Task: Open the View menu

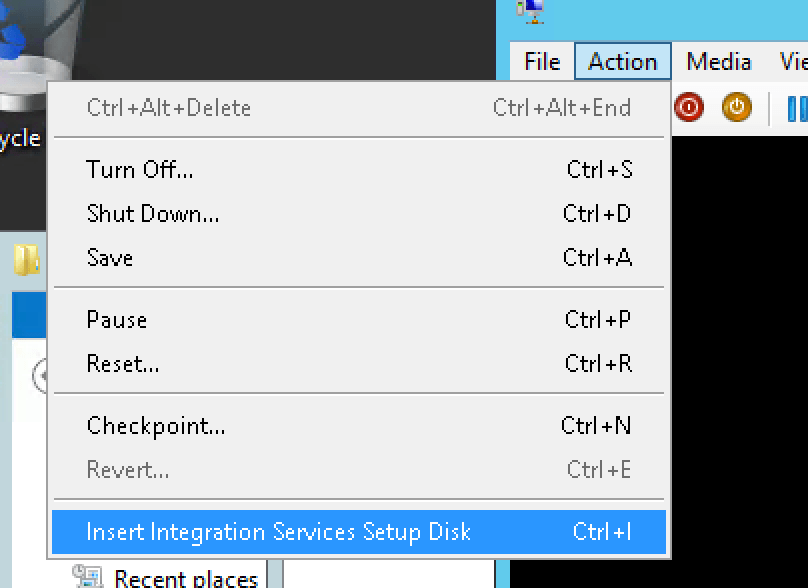Action: [795, 61]
